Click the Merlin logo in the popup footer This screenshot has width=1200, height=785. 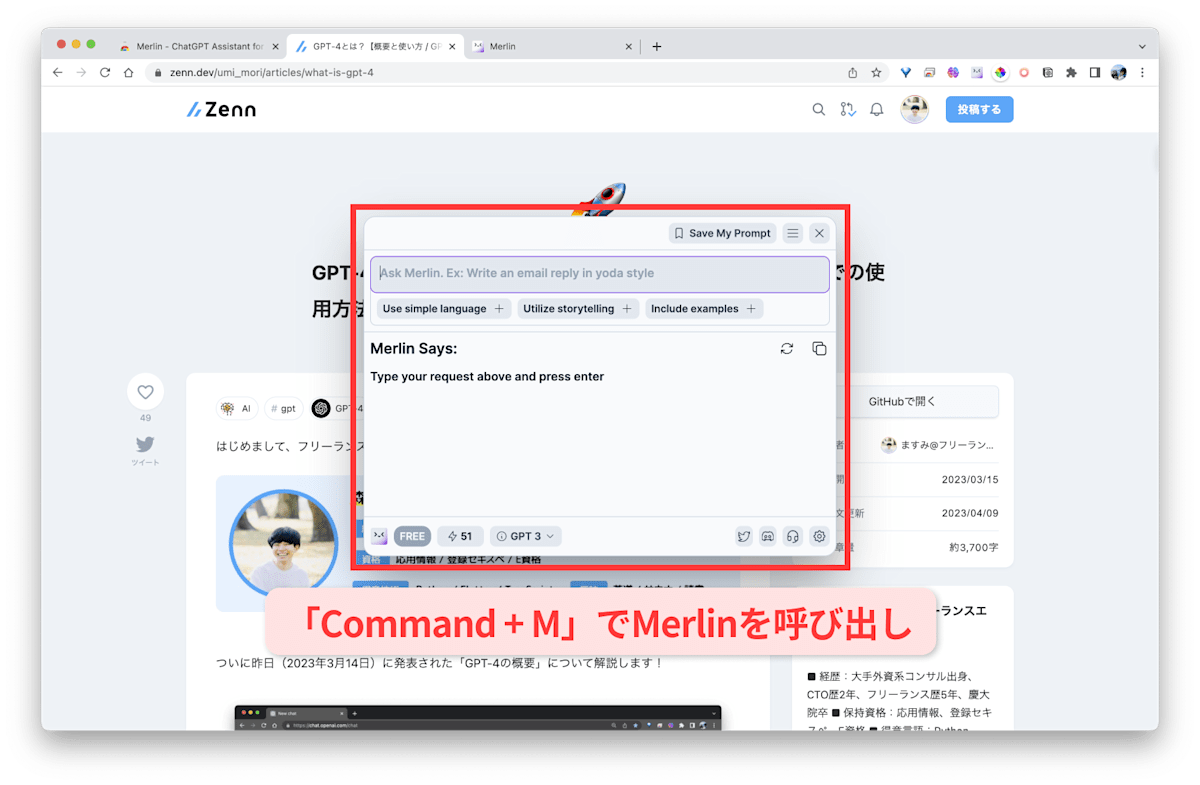click(x=379, y=536)
